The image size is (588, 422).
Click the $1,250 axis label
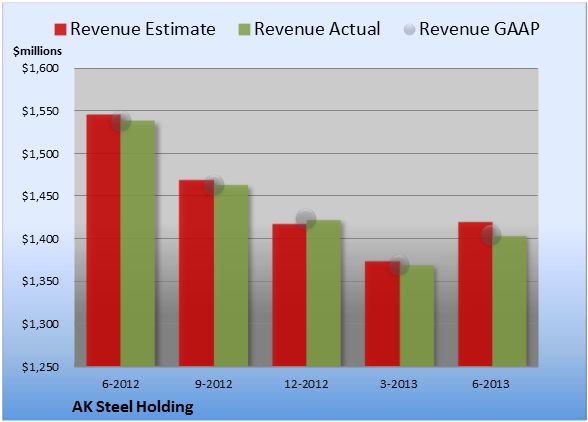pos(40,367)
